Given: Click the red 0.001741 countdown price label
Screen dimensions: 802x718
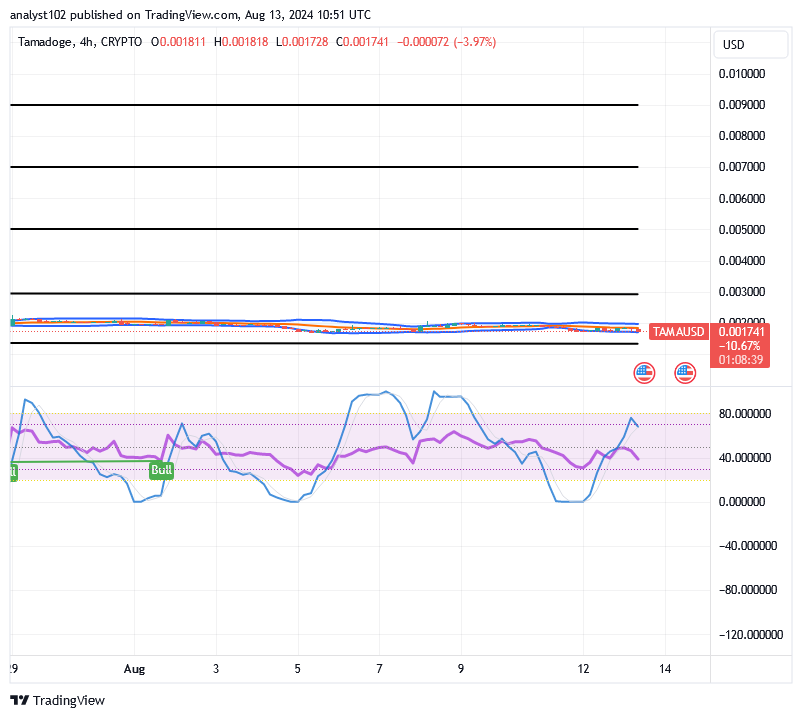Looking at the screenshot, I should click(741, 331).
